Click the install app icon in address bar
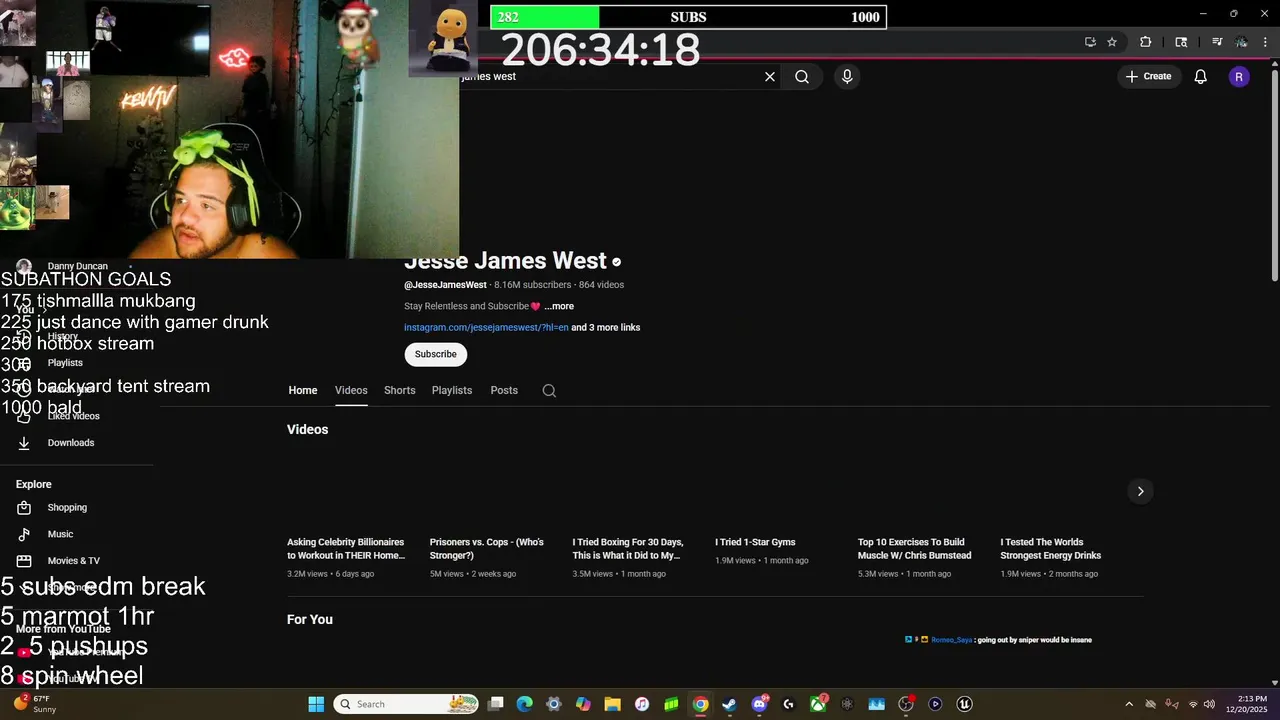 point(1090,42)
